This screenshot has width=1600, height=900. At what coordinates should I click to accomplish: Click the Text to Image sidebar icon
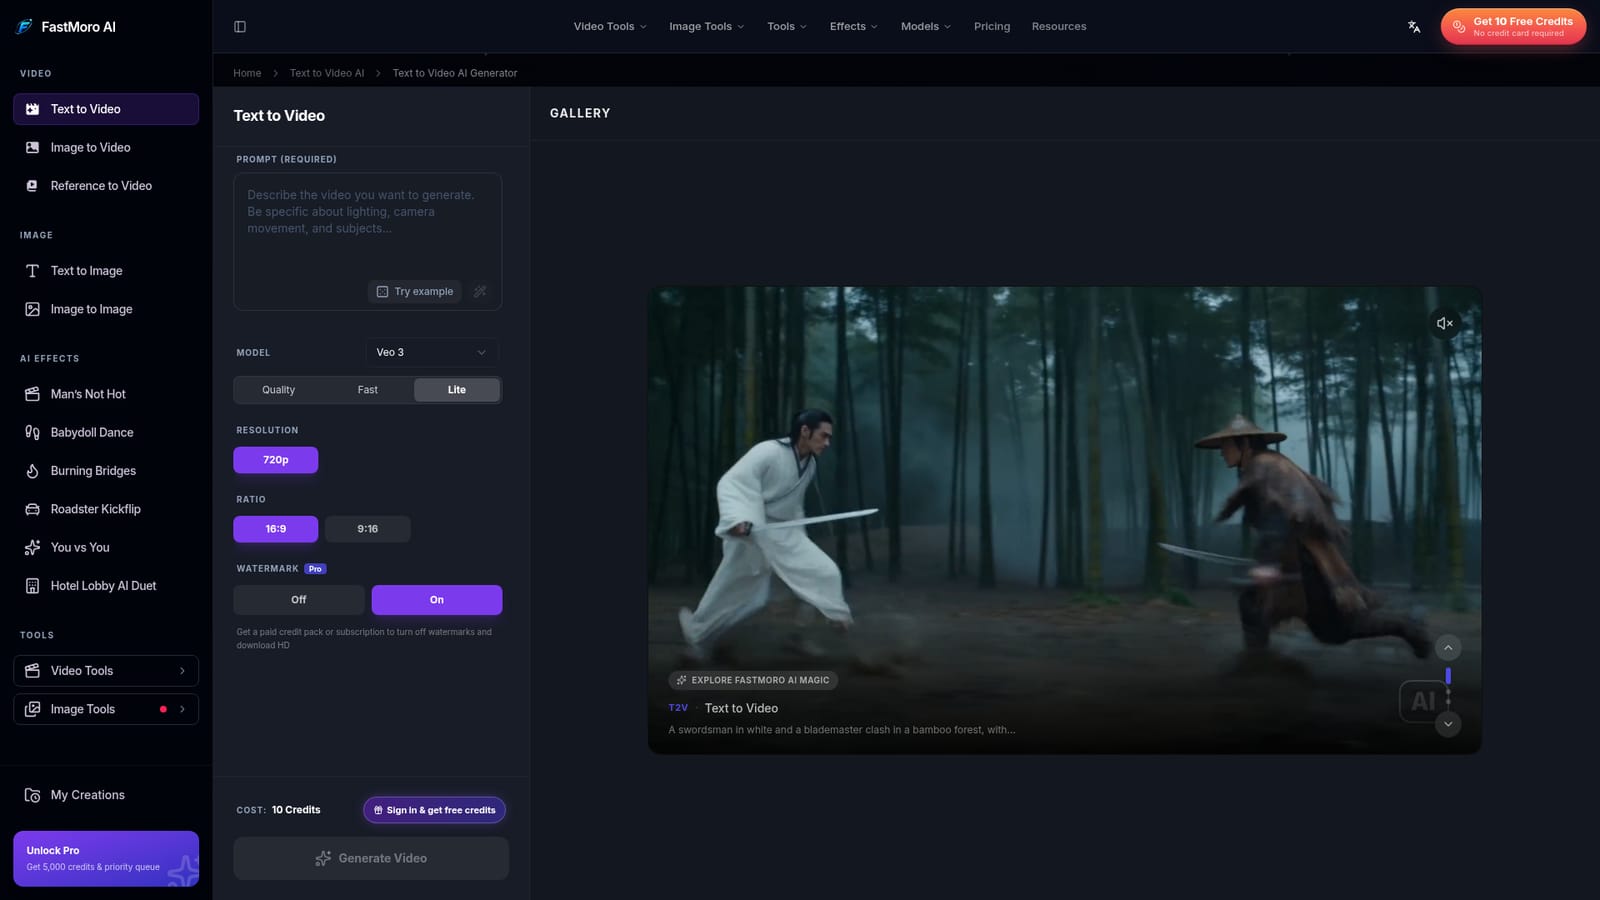pos(32,271)
